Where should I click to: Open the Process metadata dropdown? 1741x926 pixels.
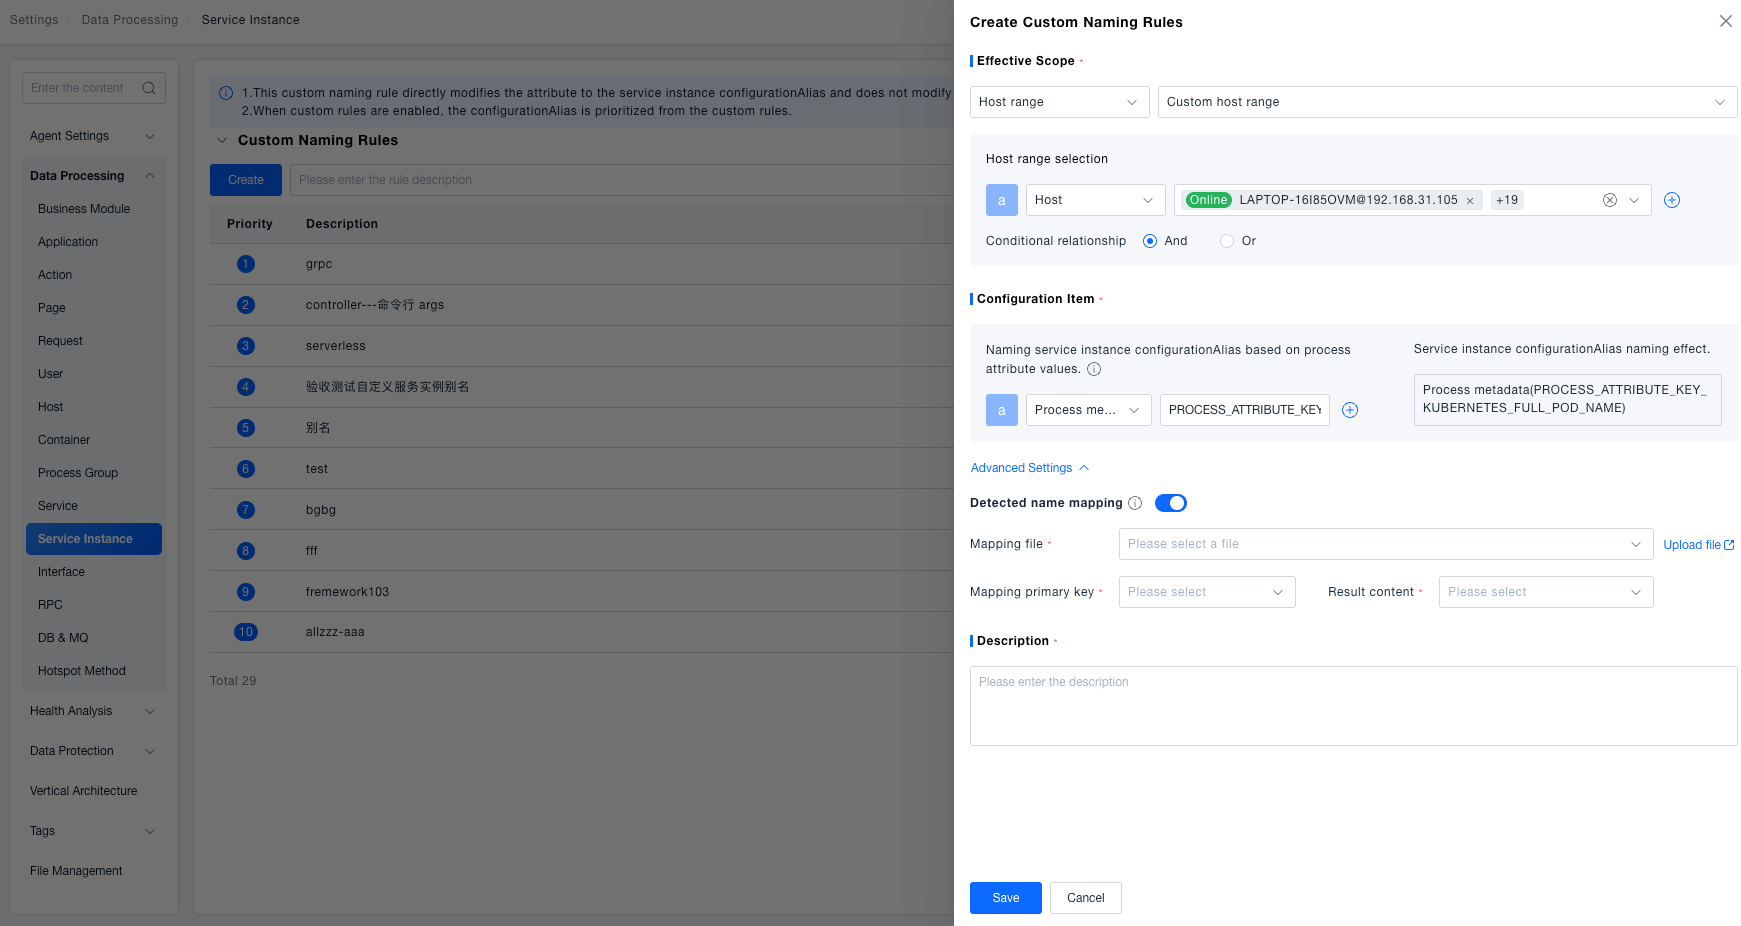[1088, 410]
